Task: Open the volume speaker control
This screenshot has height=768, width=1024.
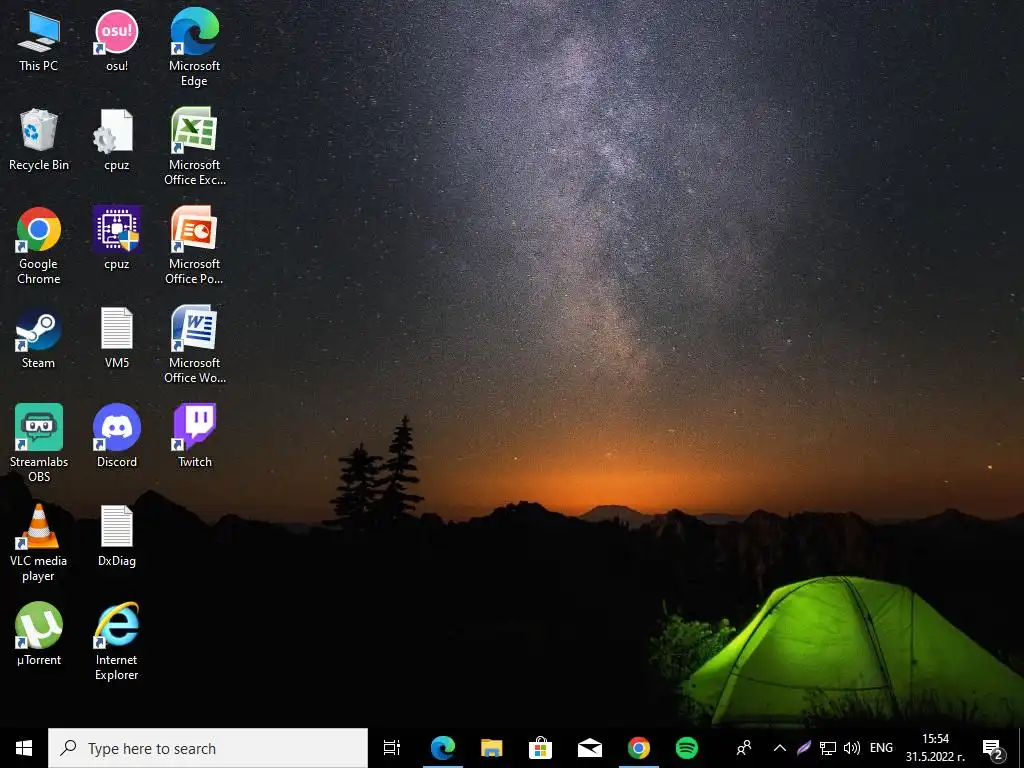Action: [852, 748]
